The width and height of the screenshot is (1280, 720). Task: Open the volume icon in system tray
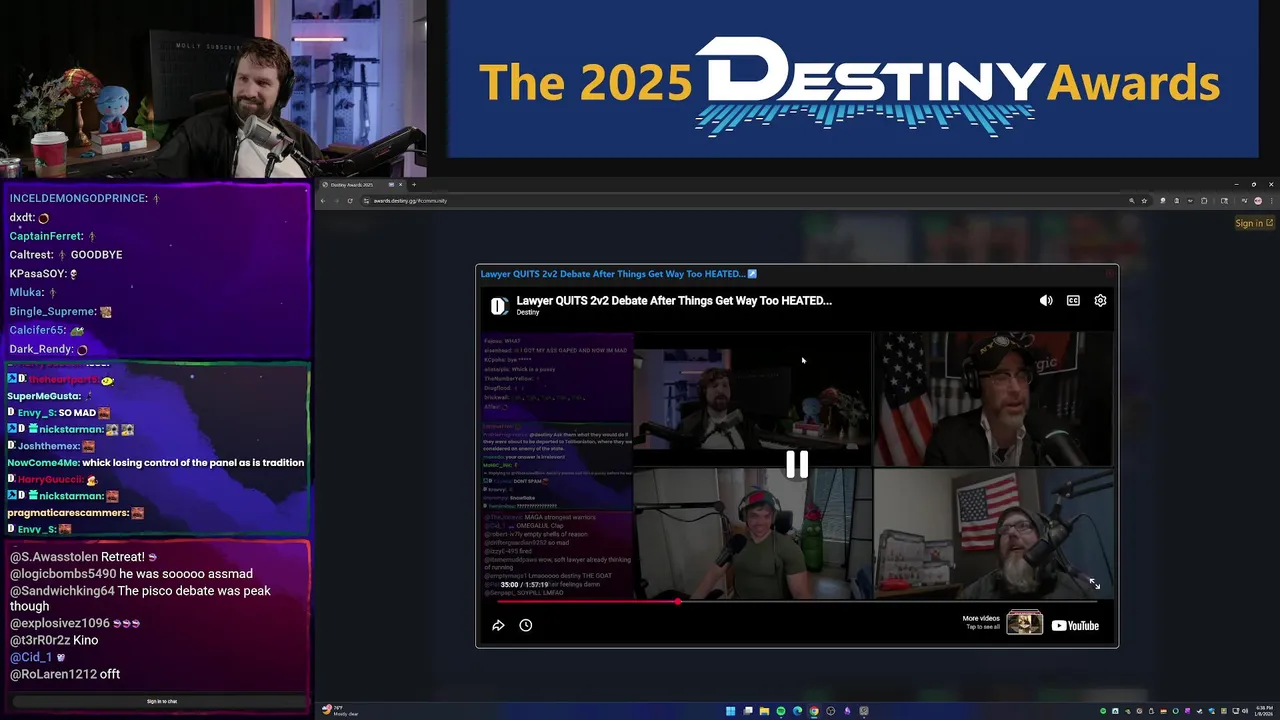[x=1245, y=711]
